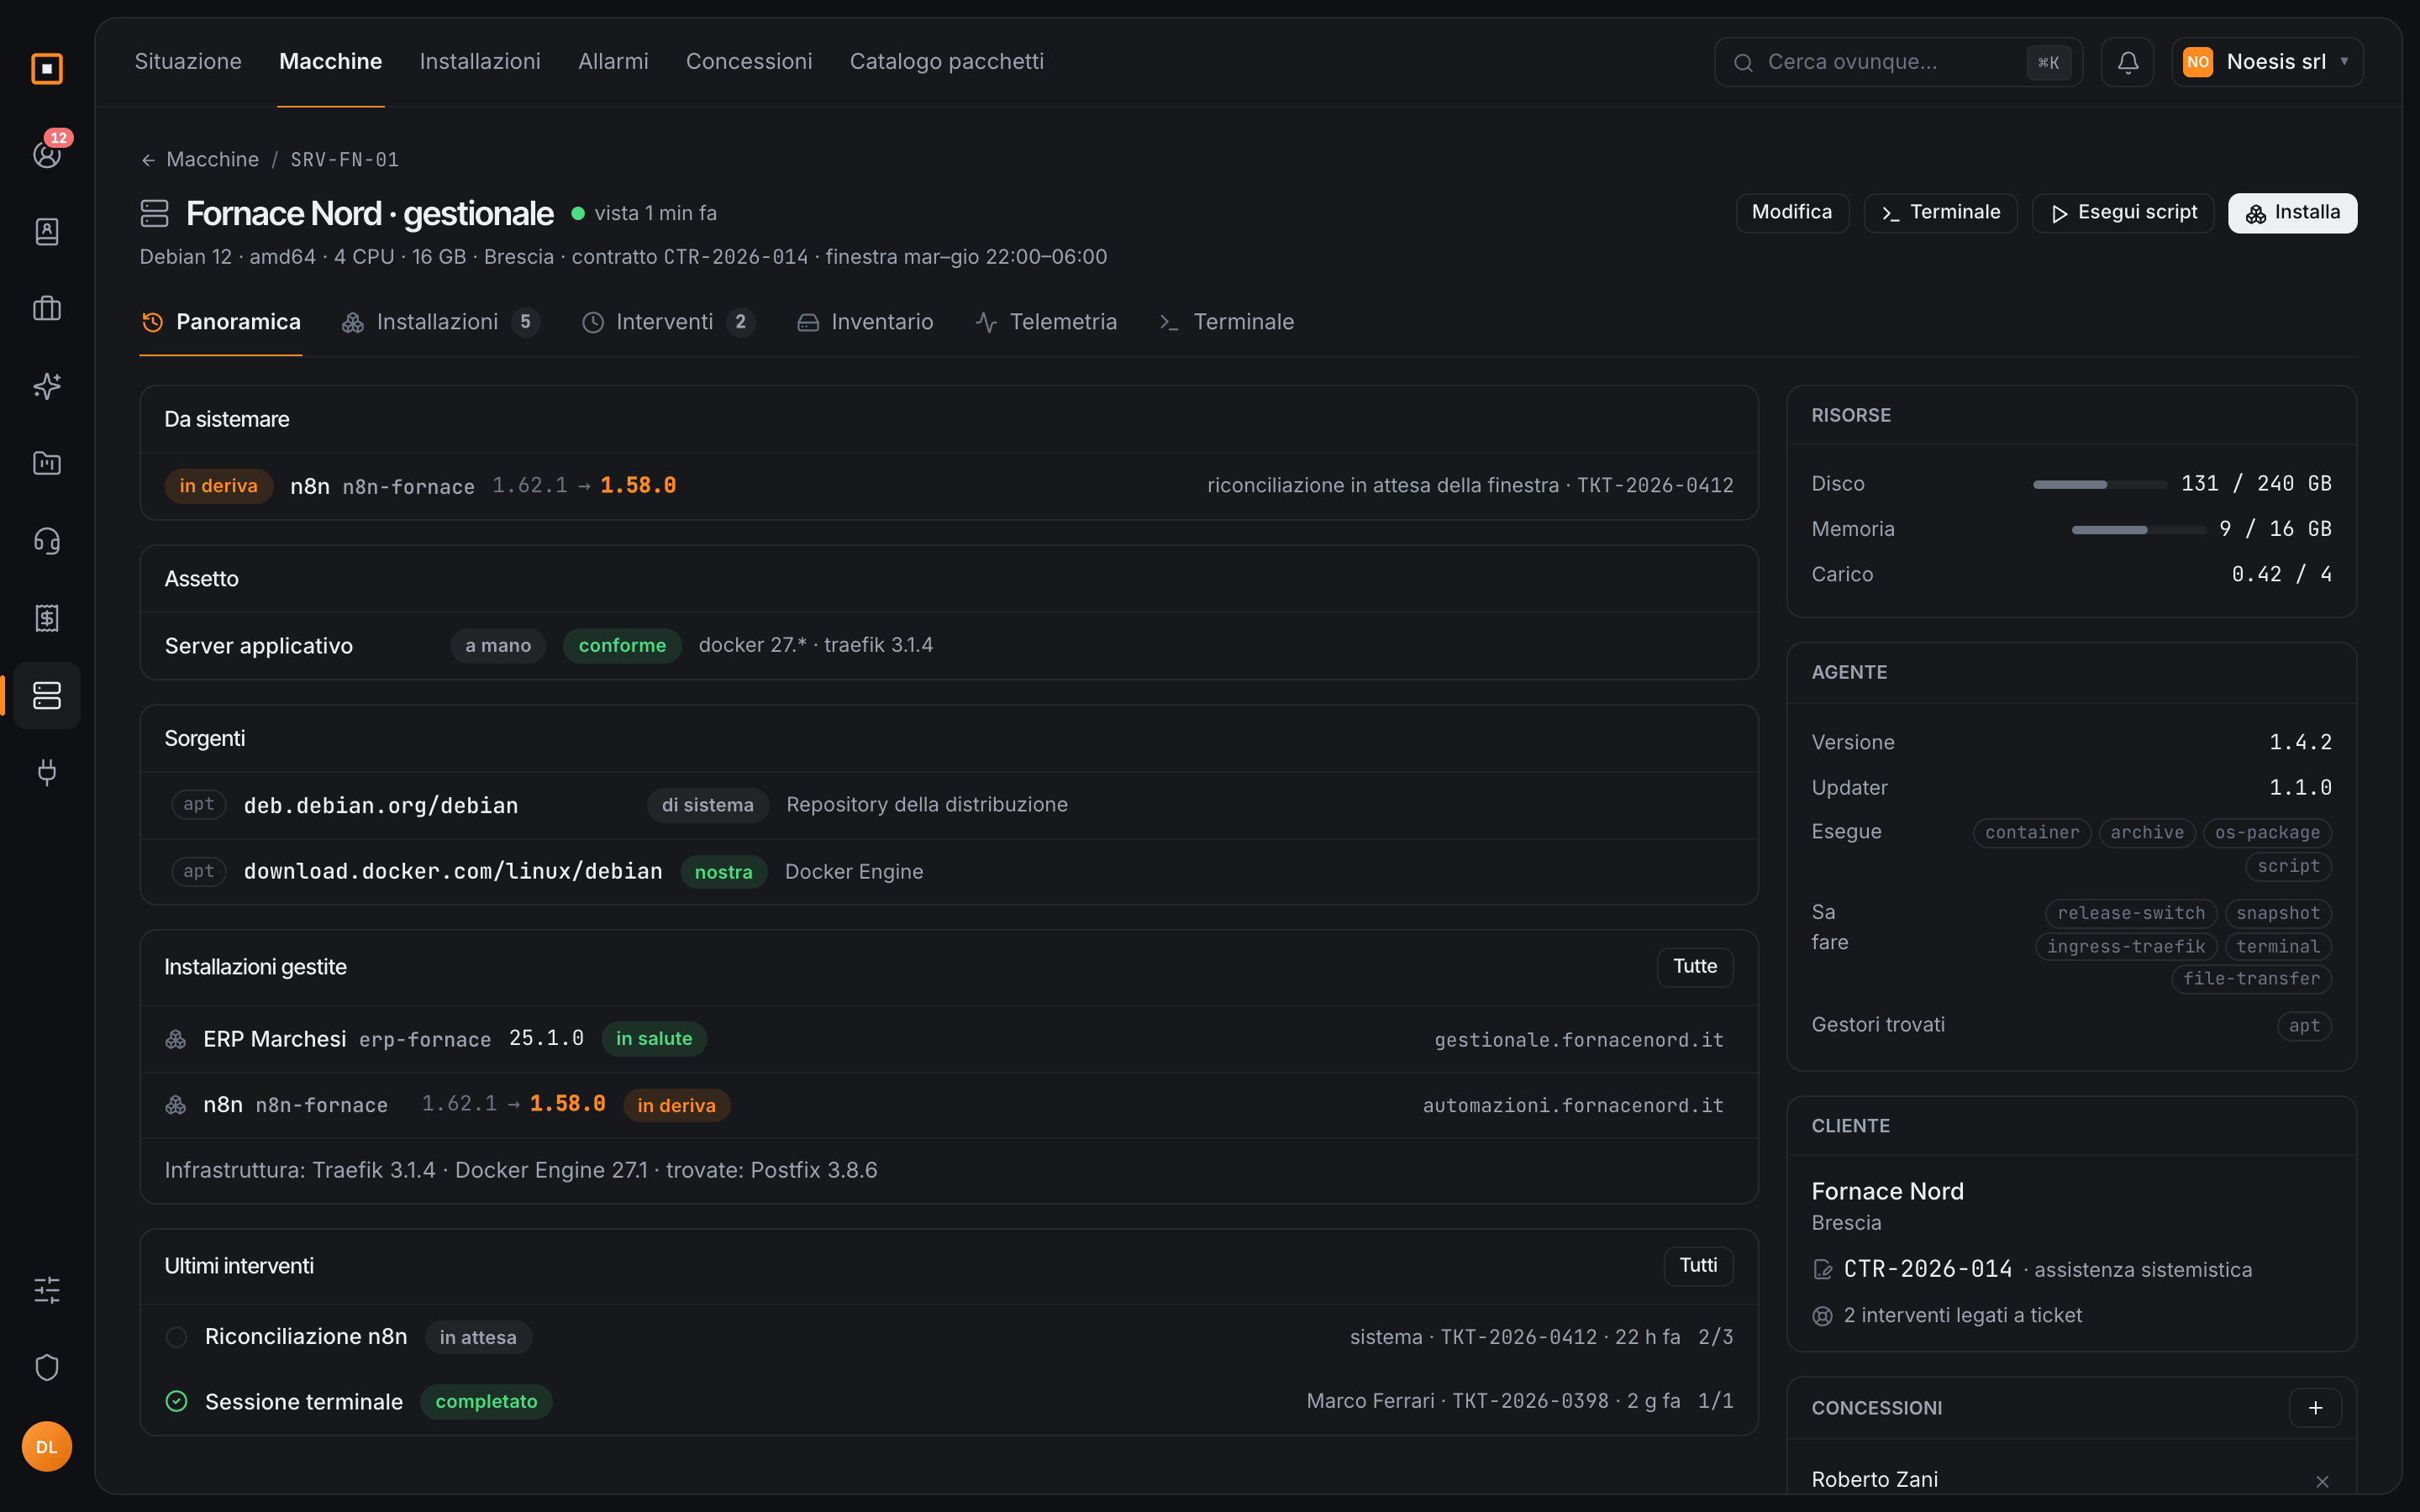The width and height of the screenshot is (2420, 1512).
Task: Open the briefcase sidebar icon
Action: coord(47,308)
